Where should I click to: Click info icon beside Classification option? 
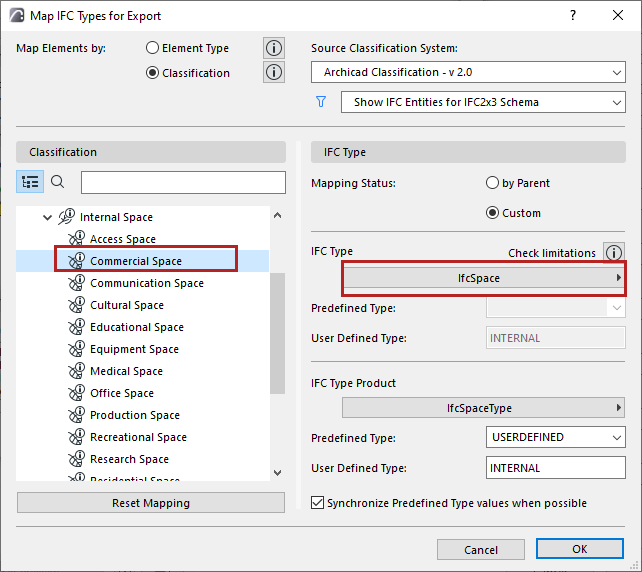point(273,72)
